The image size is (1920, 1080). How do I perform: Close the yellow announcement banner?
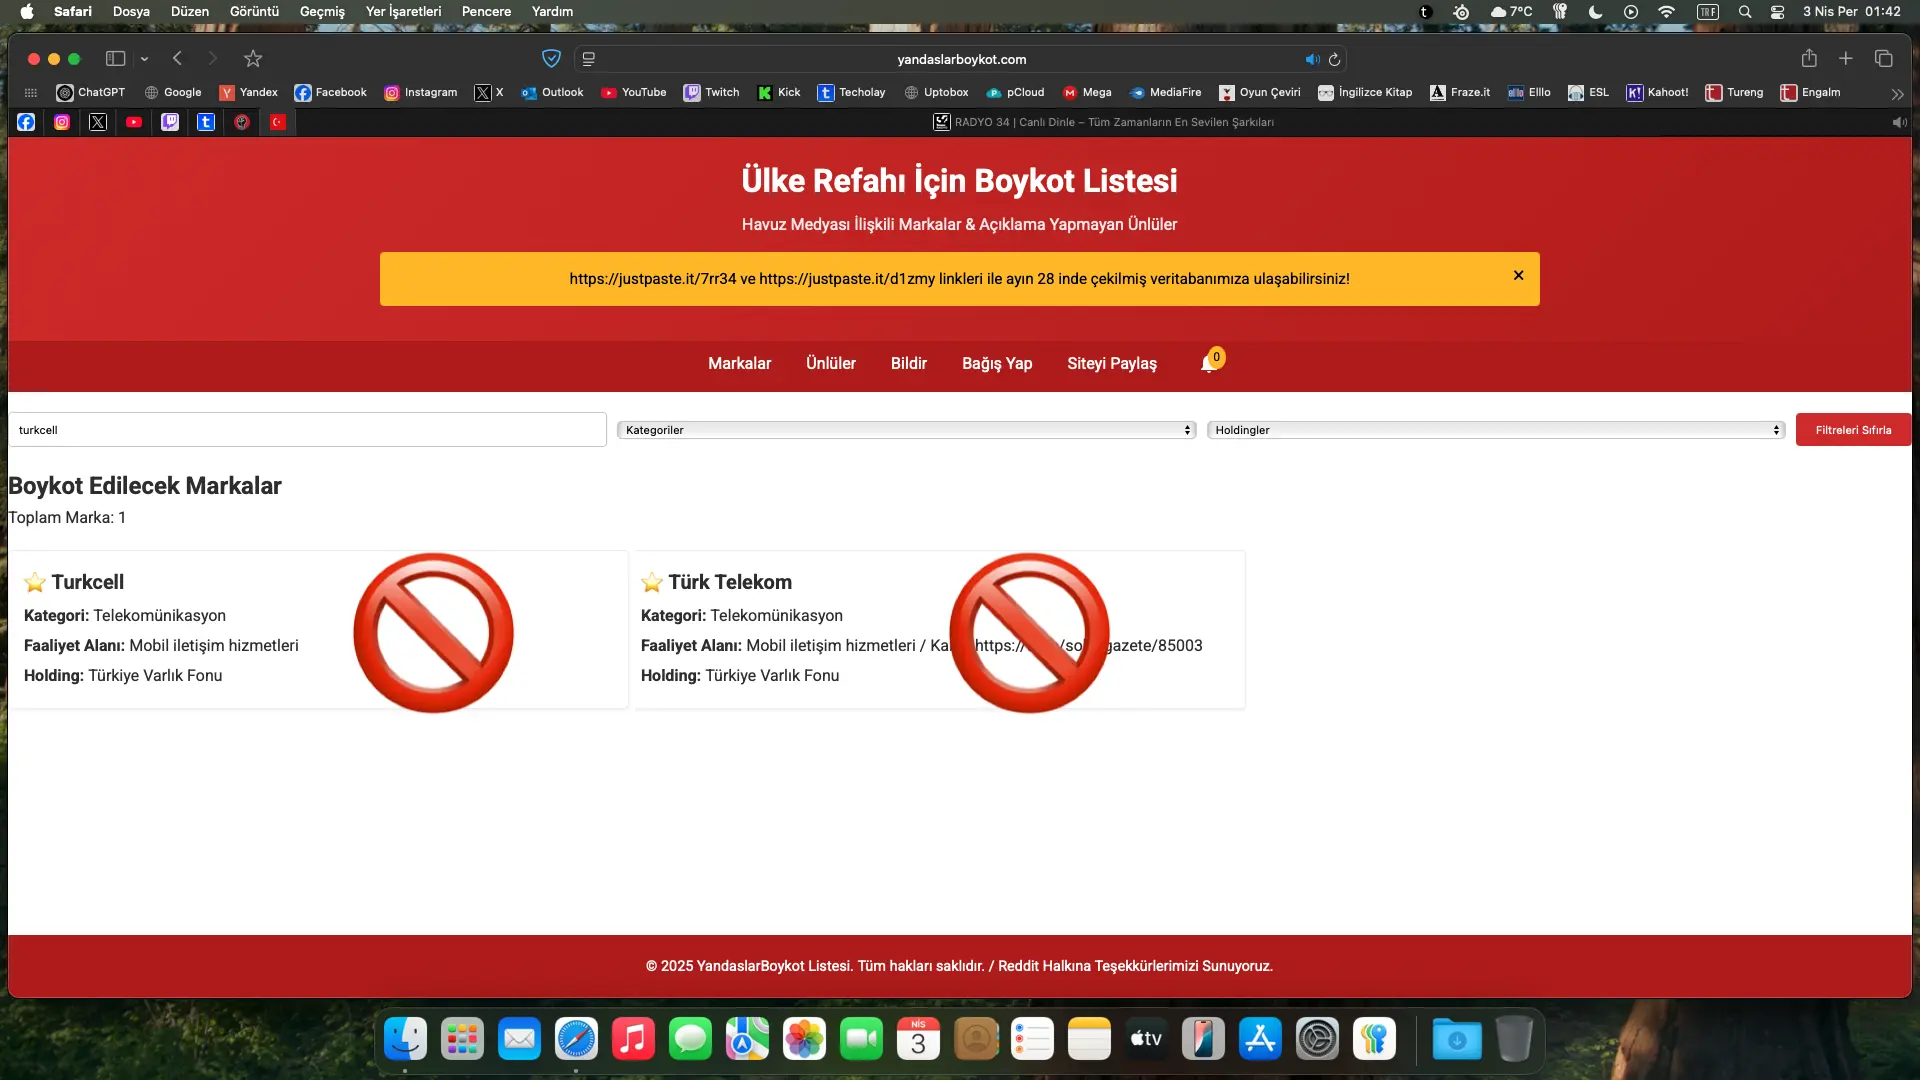1518,275
